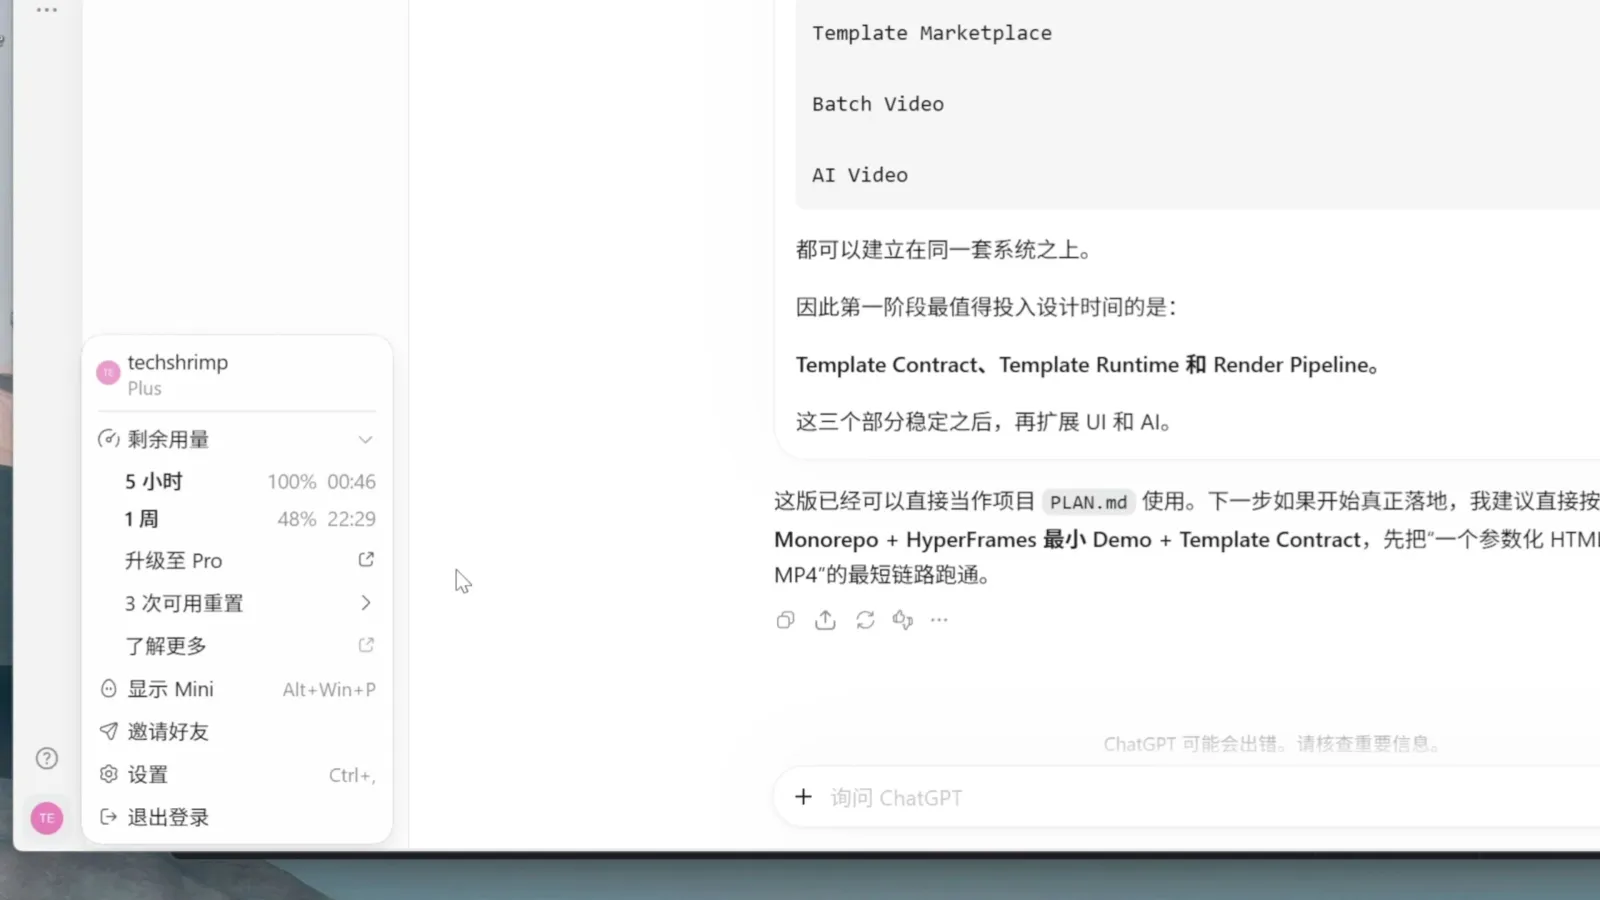Open external link icon for 升级至 Pro
Image resolution: width=1600 pixels, height=900 pixels.
tap(366, 560)
